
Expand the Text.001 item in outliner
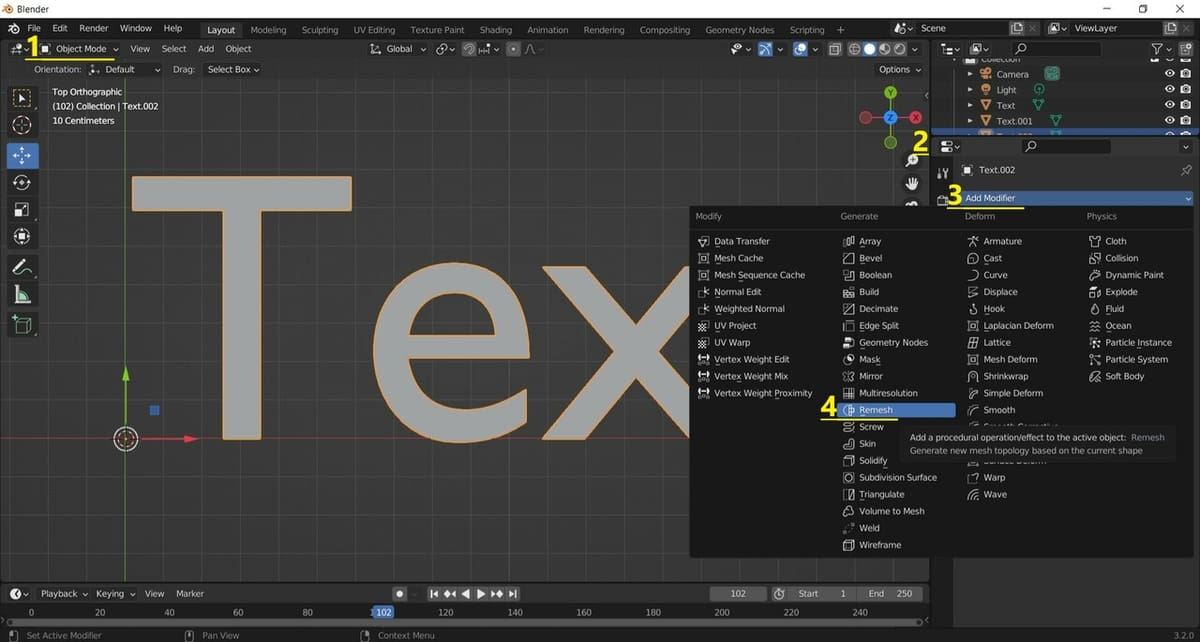pos(970,121)
